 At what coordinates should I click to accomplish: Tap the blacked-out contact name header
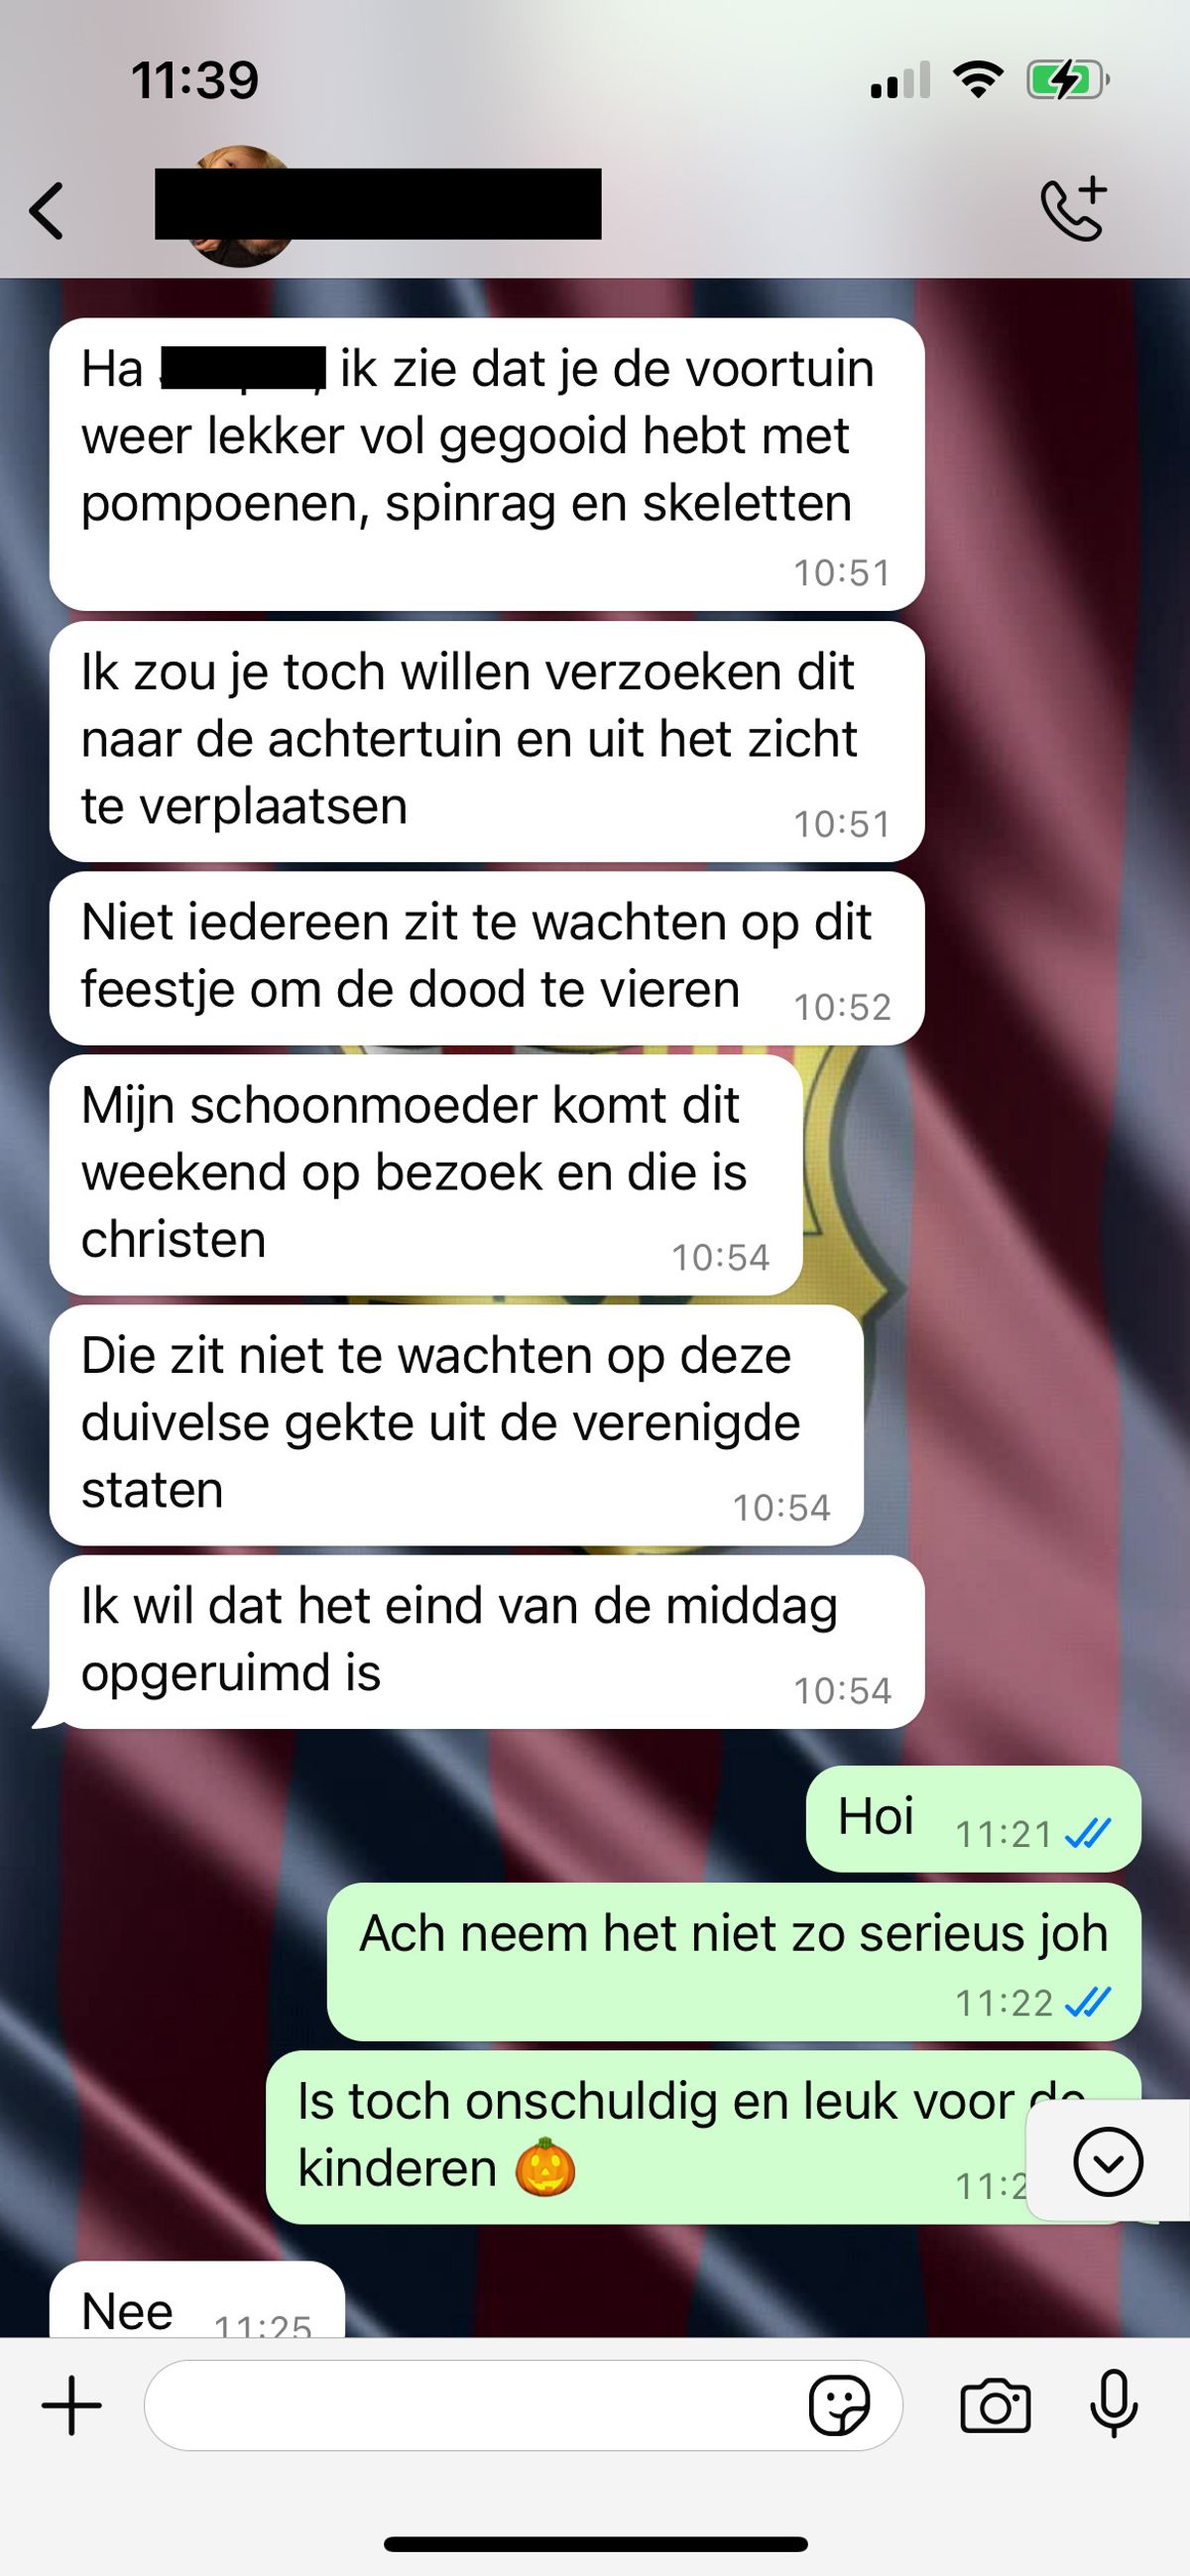click(378, 204)
